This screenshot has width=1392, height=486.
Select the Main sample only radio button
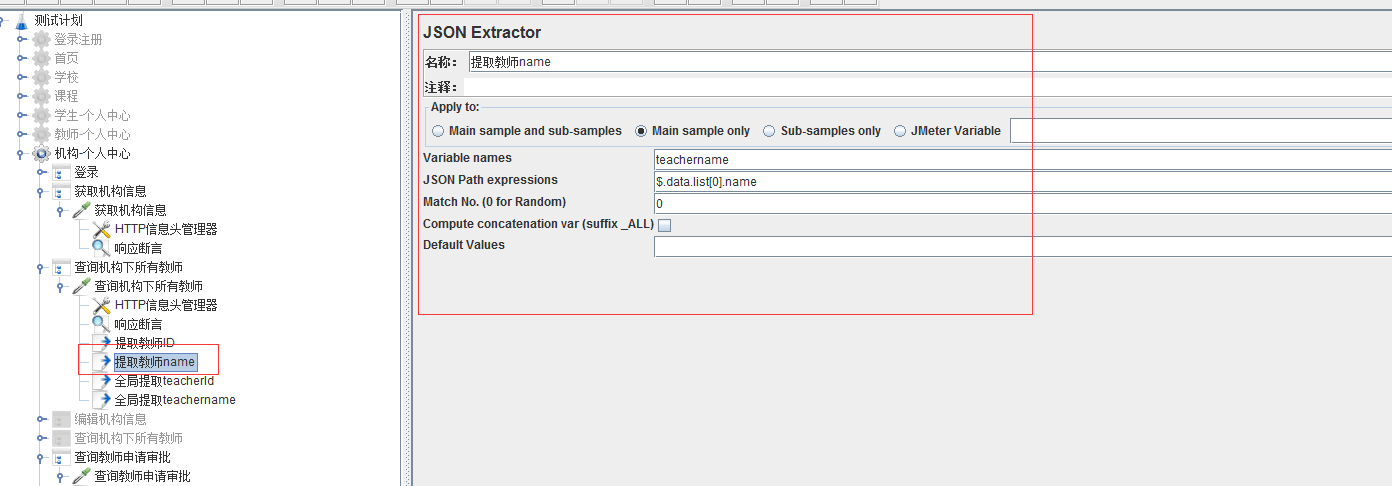641,131
